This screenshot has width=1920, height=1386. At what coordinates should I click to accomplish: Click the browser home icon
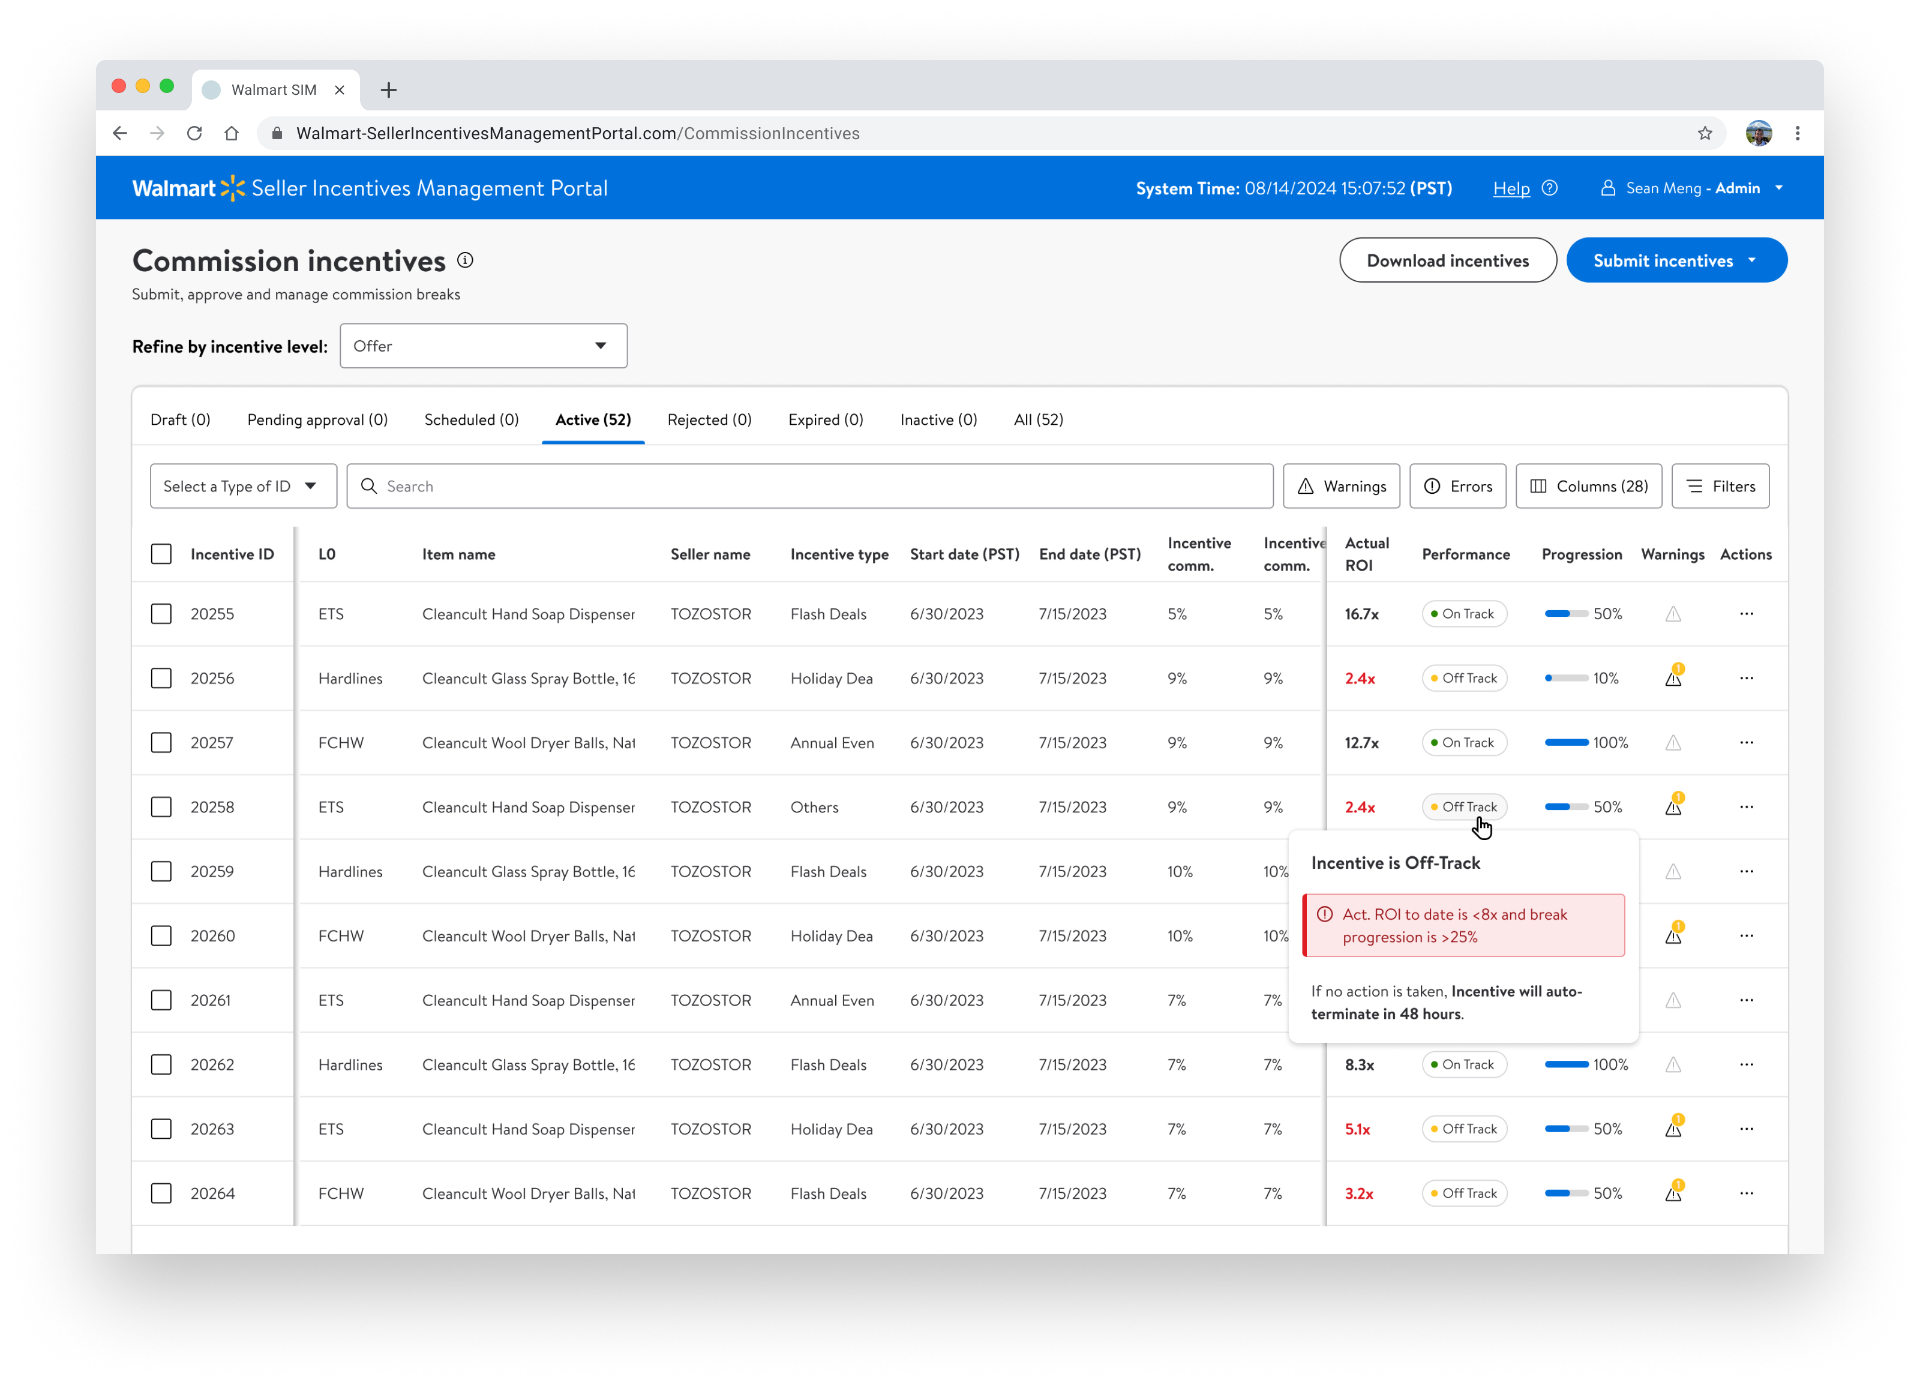pos(231,133)
